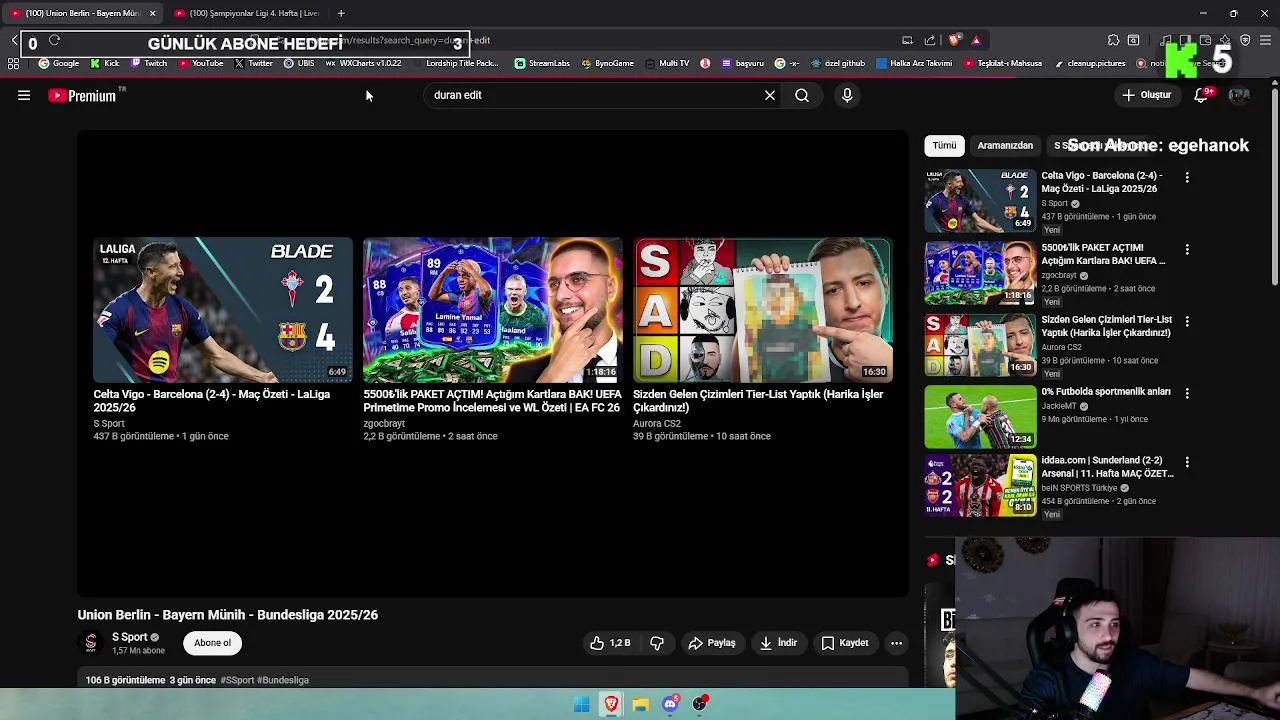
Task: Open the StreamLabs bookmark
Action: click(x=542, y=63)
